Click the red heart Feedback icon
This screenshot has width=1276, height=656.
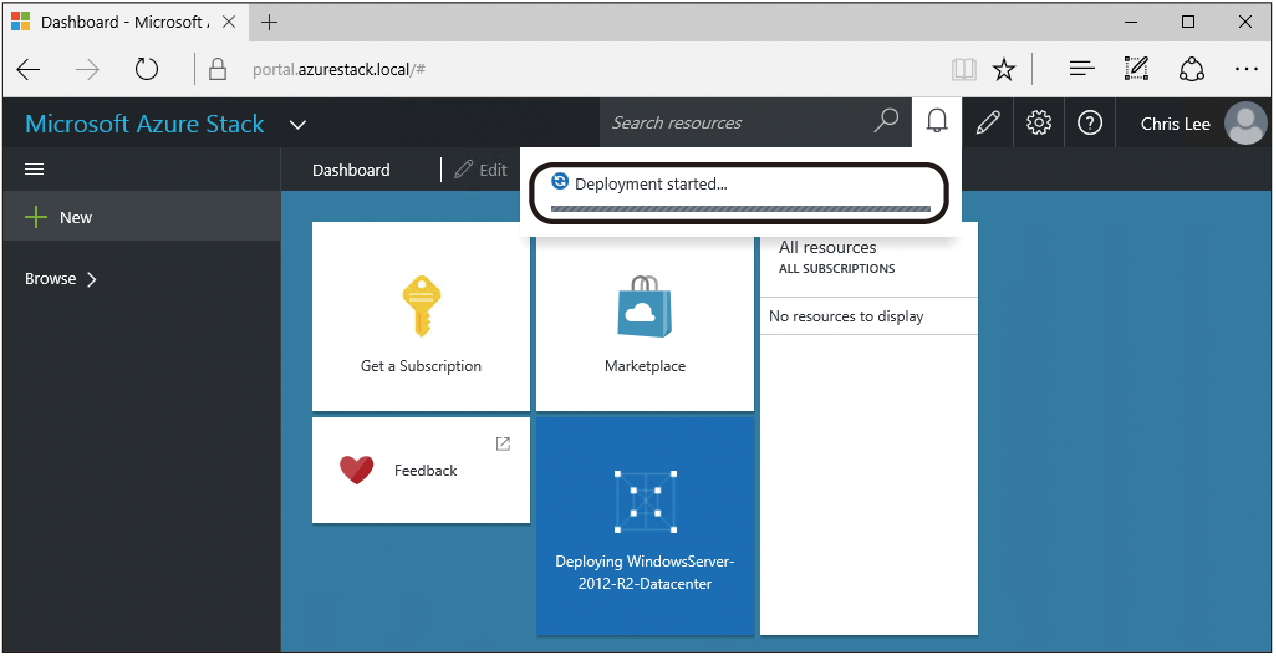click(356, 470)
